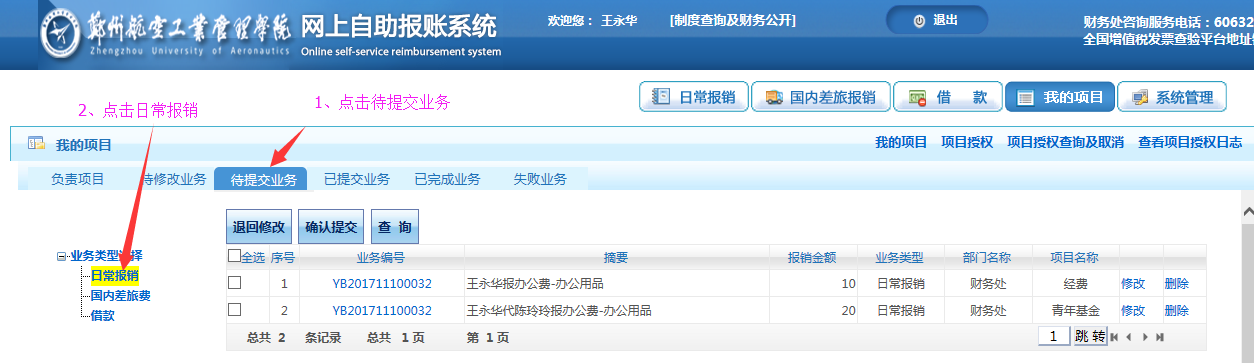Click 删除 for the 经费 row
Viewport: 1254px width, 363px height.
(x=1177, y=284)
